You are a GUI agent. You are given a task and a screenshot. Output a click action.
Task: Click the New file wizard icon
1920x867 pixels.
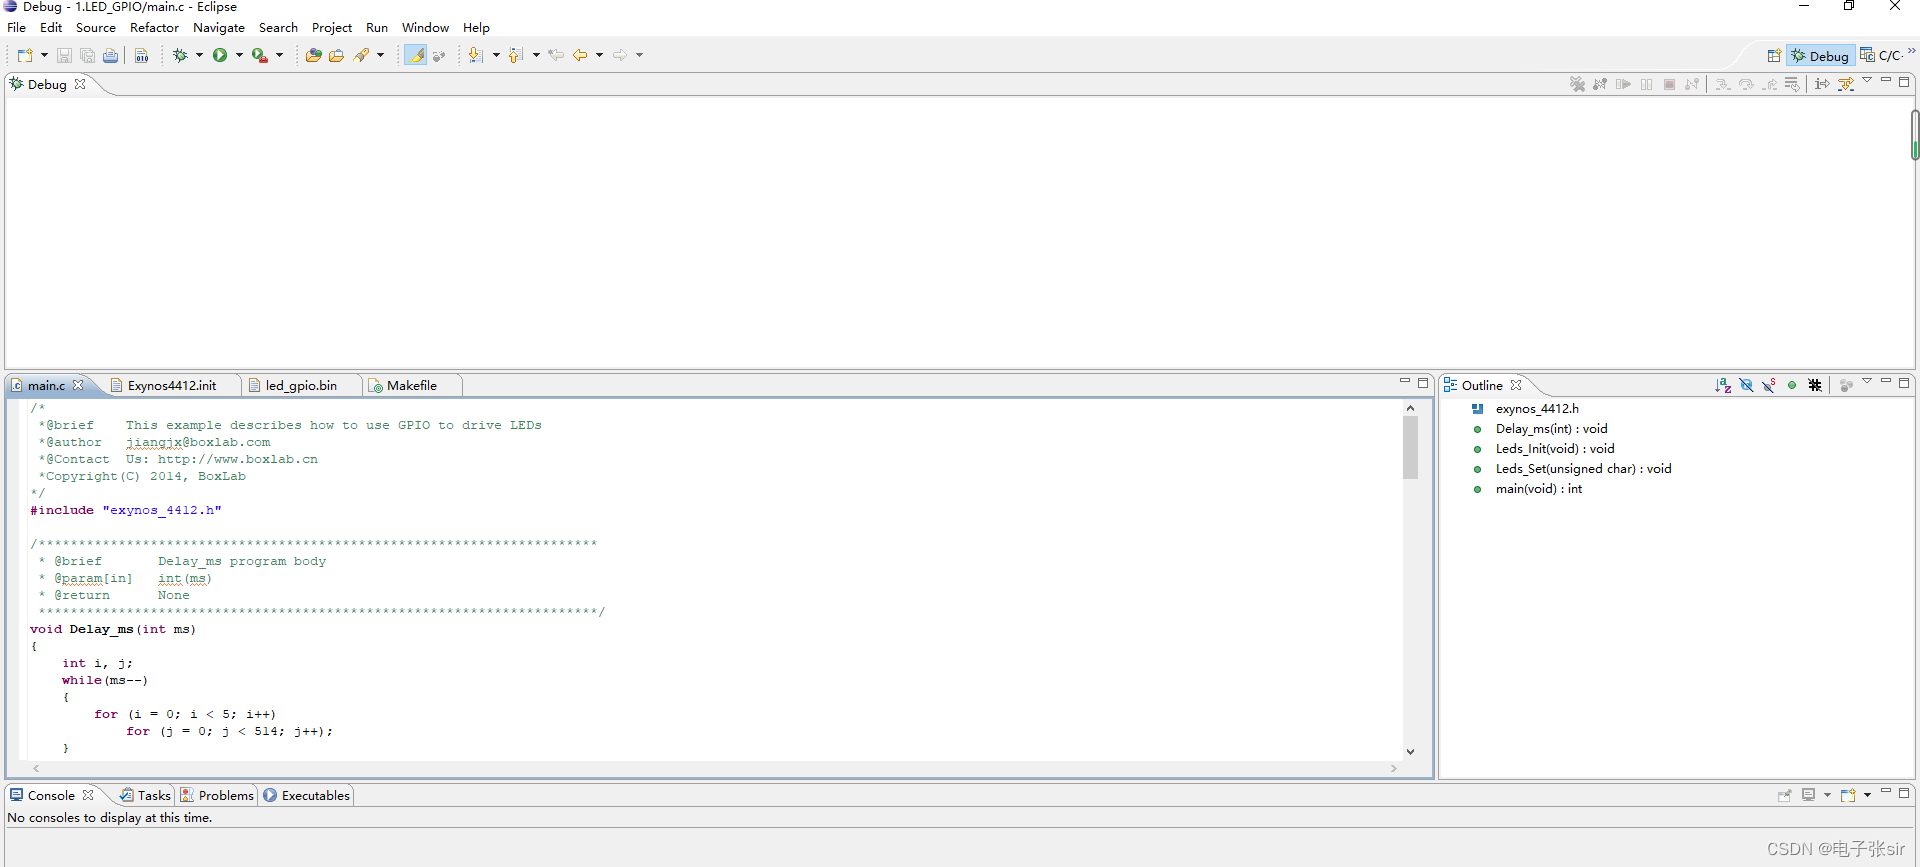[x=25, y=55]
